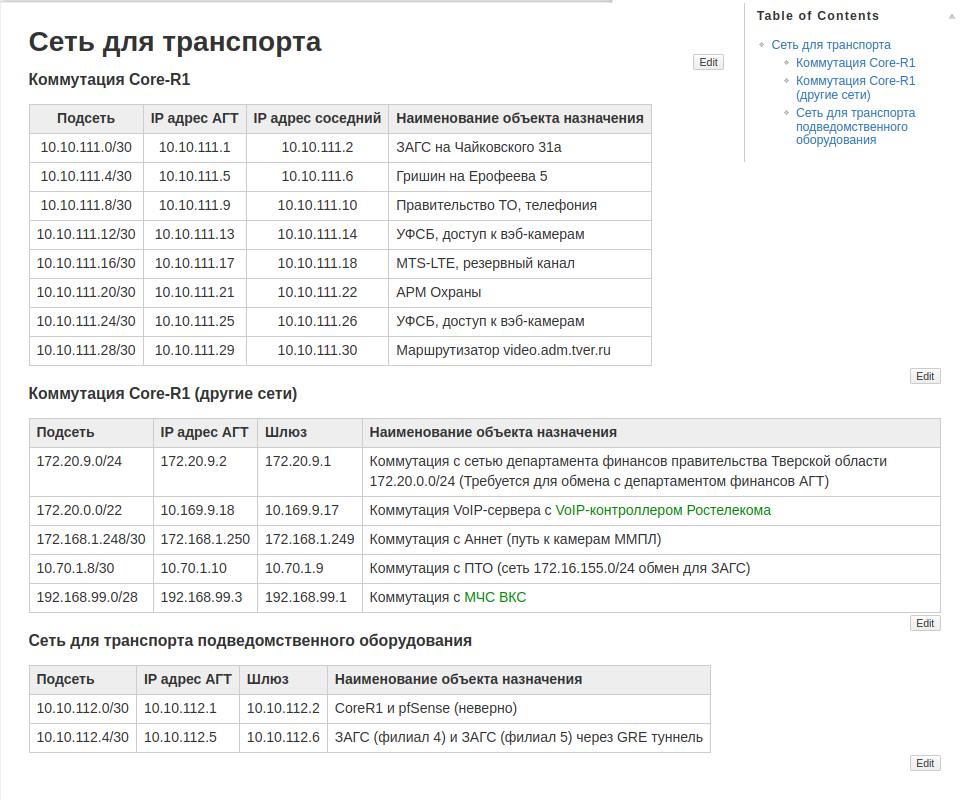The image size is (966, 800).
Task: Go to 'Сеть для транспорта подведомственного оборудования' link
Action: click(x=855, y=126)
